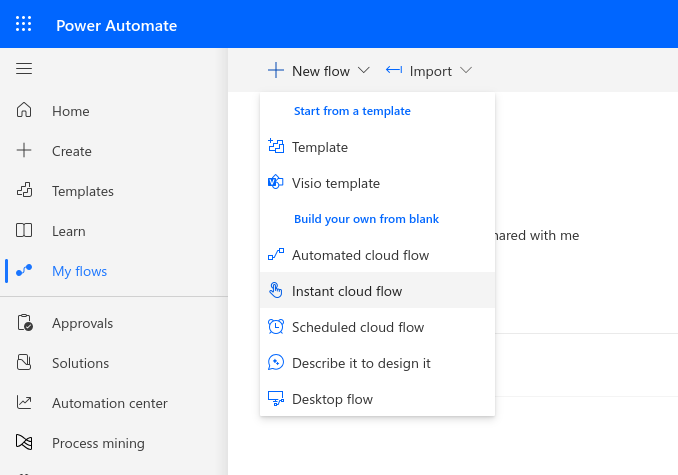Open Templates page from sidebar
This screenshot has width=678, height=475.
(83, 191)
